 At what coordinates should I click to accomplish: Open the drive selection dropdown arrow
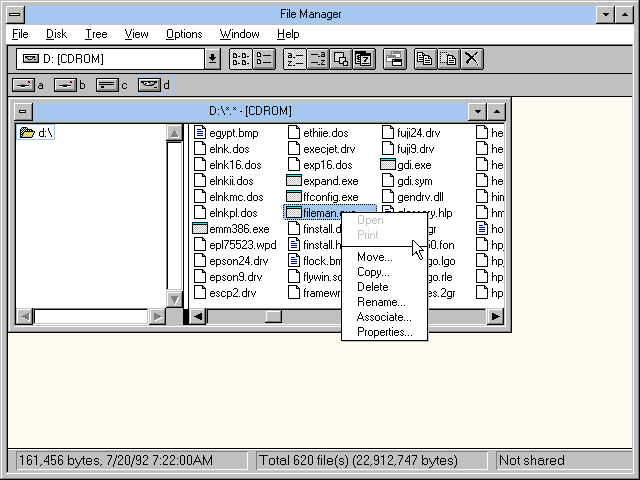[212, 59]
